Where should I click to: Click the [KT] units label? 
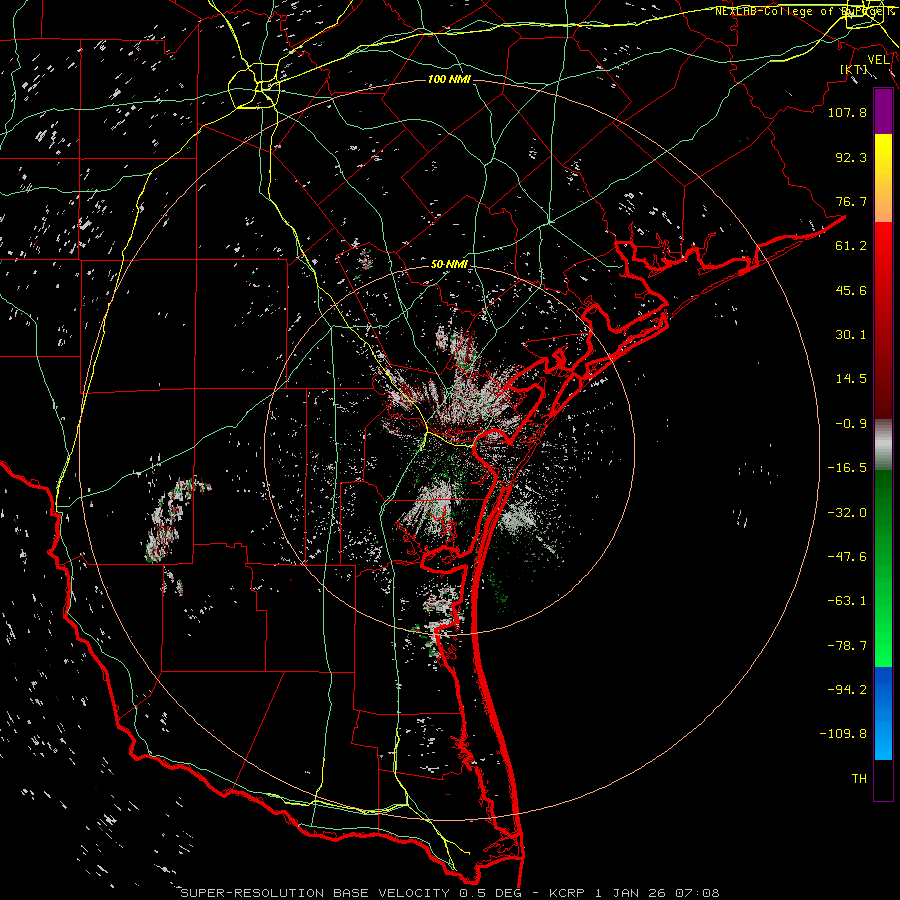coord(854,69)
